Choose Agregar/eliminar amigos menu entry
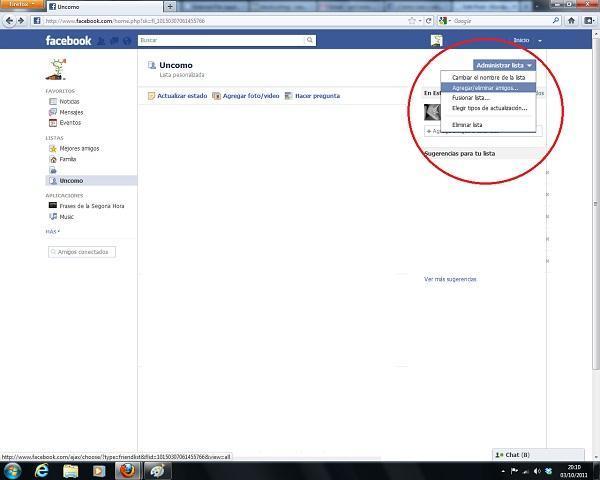 coord(488,88)
